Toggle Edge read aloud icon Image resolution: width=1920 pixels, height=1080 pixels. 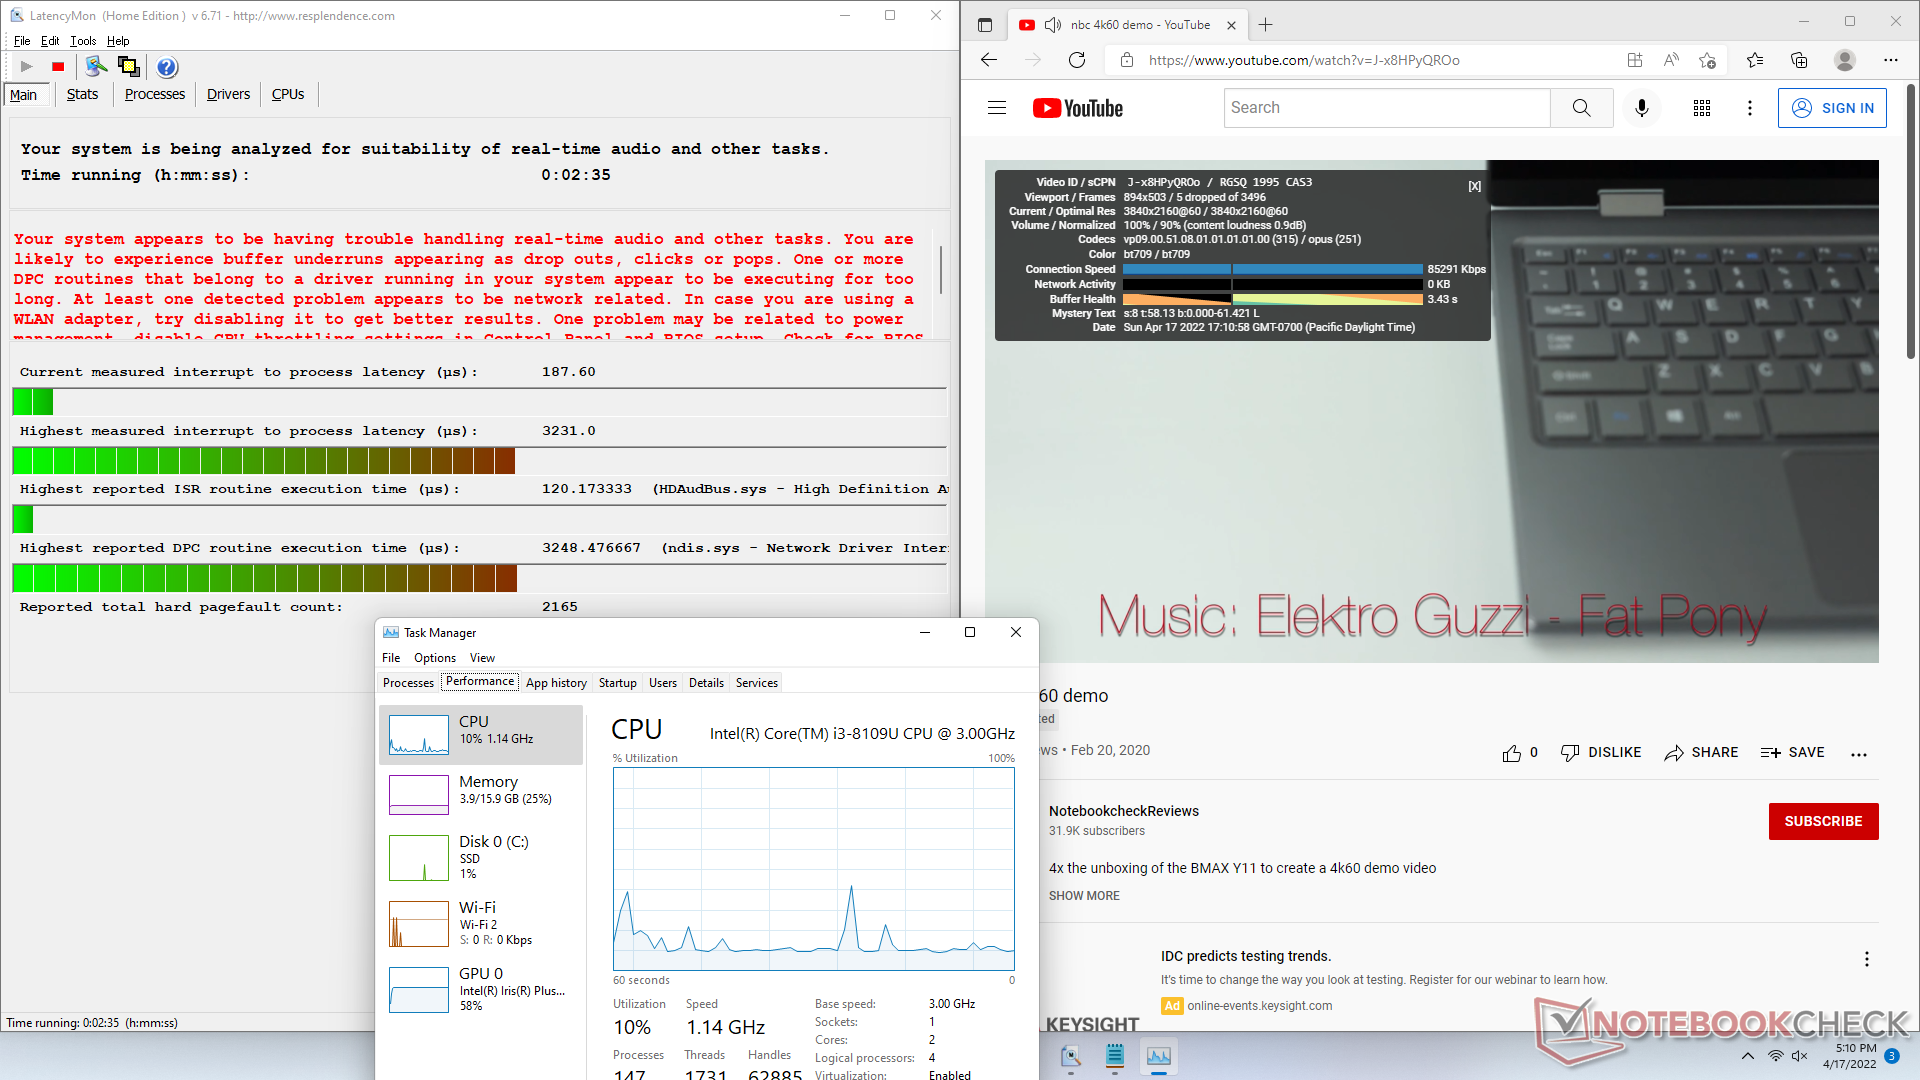pyautogui.click(x=1671, y=60)
